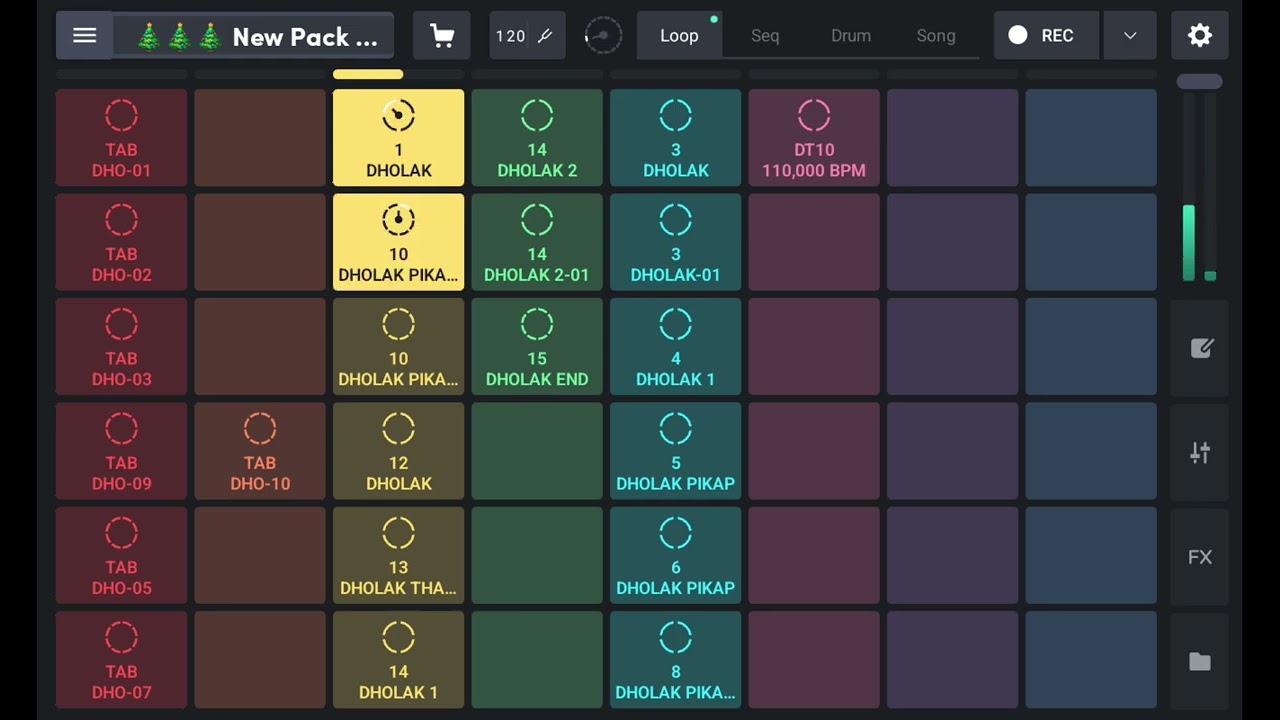Viewport: 1280px width, 720px height.
Task: Stop the playing yellow 10 DHOLAK PIKA pad
Action: click(x=398, y=242)
